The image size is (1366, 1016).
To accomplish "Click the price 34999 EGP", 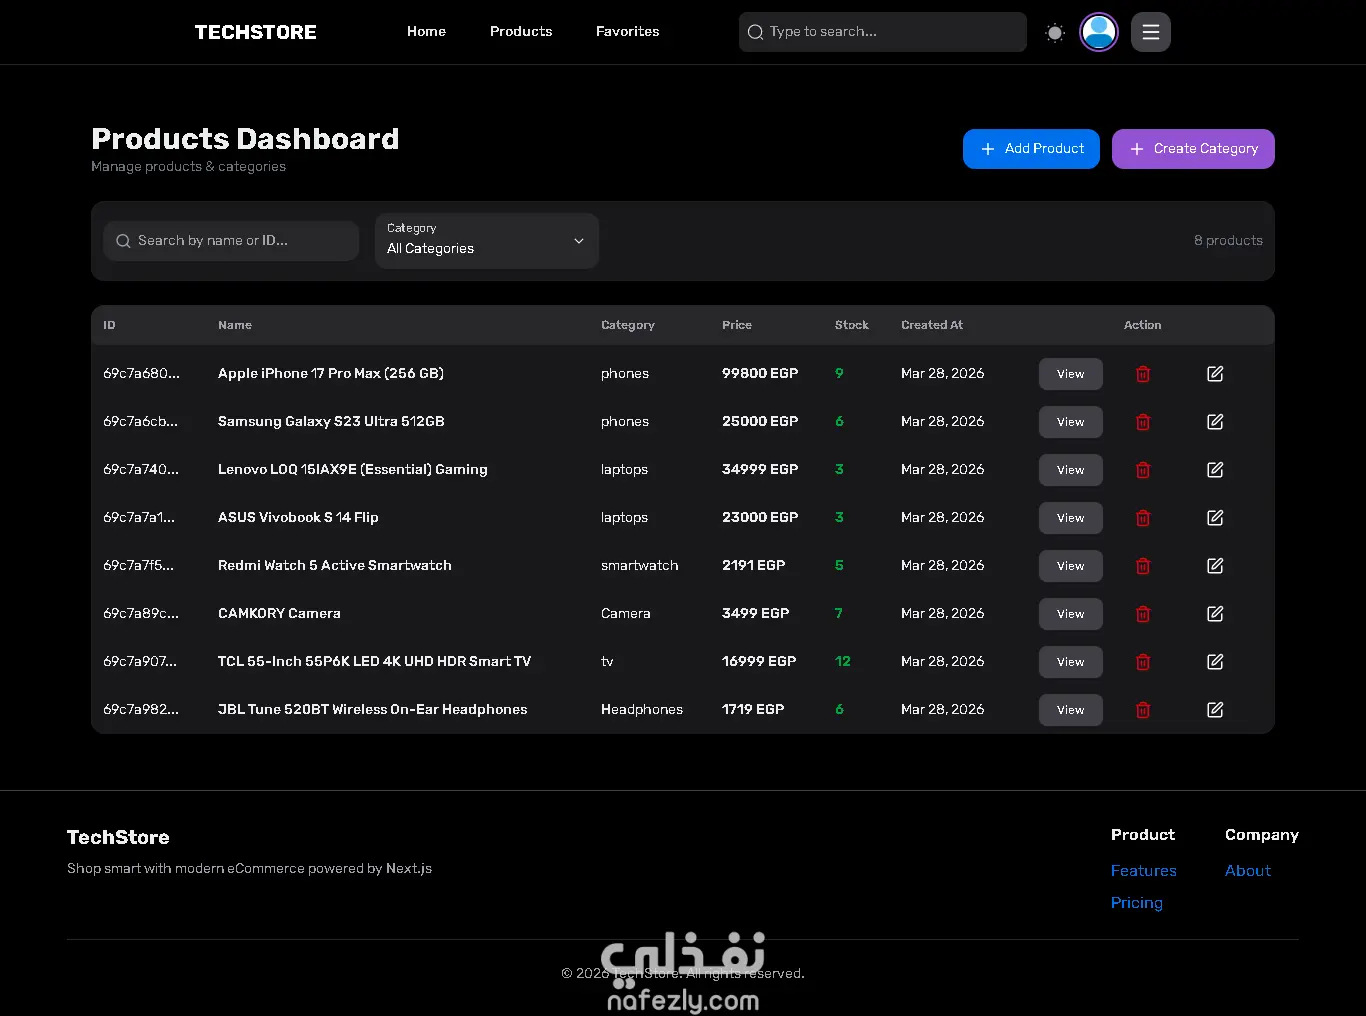I will (760, 470).
